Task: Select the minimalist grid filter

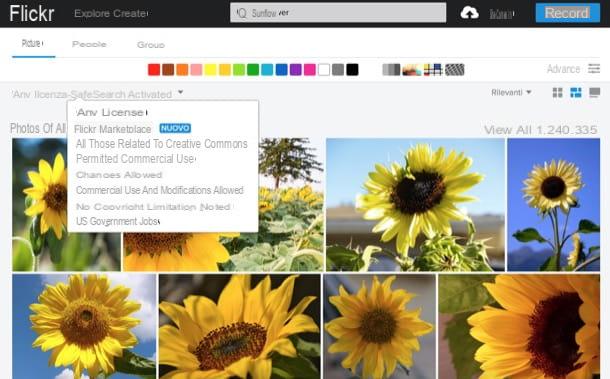Action: tap(433, 70)
